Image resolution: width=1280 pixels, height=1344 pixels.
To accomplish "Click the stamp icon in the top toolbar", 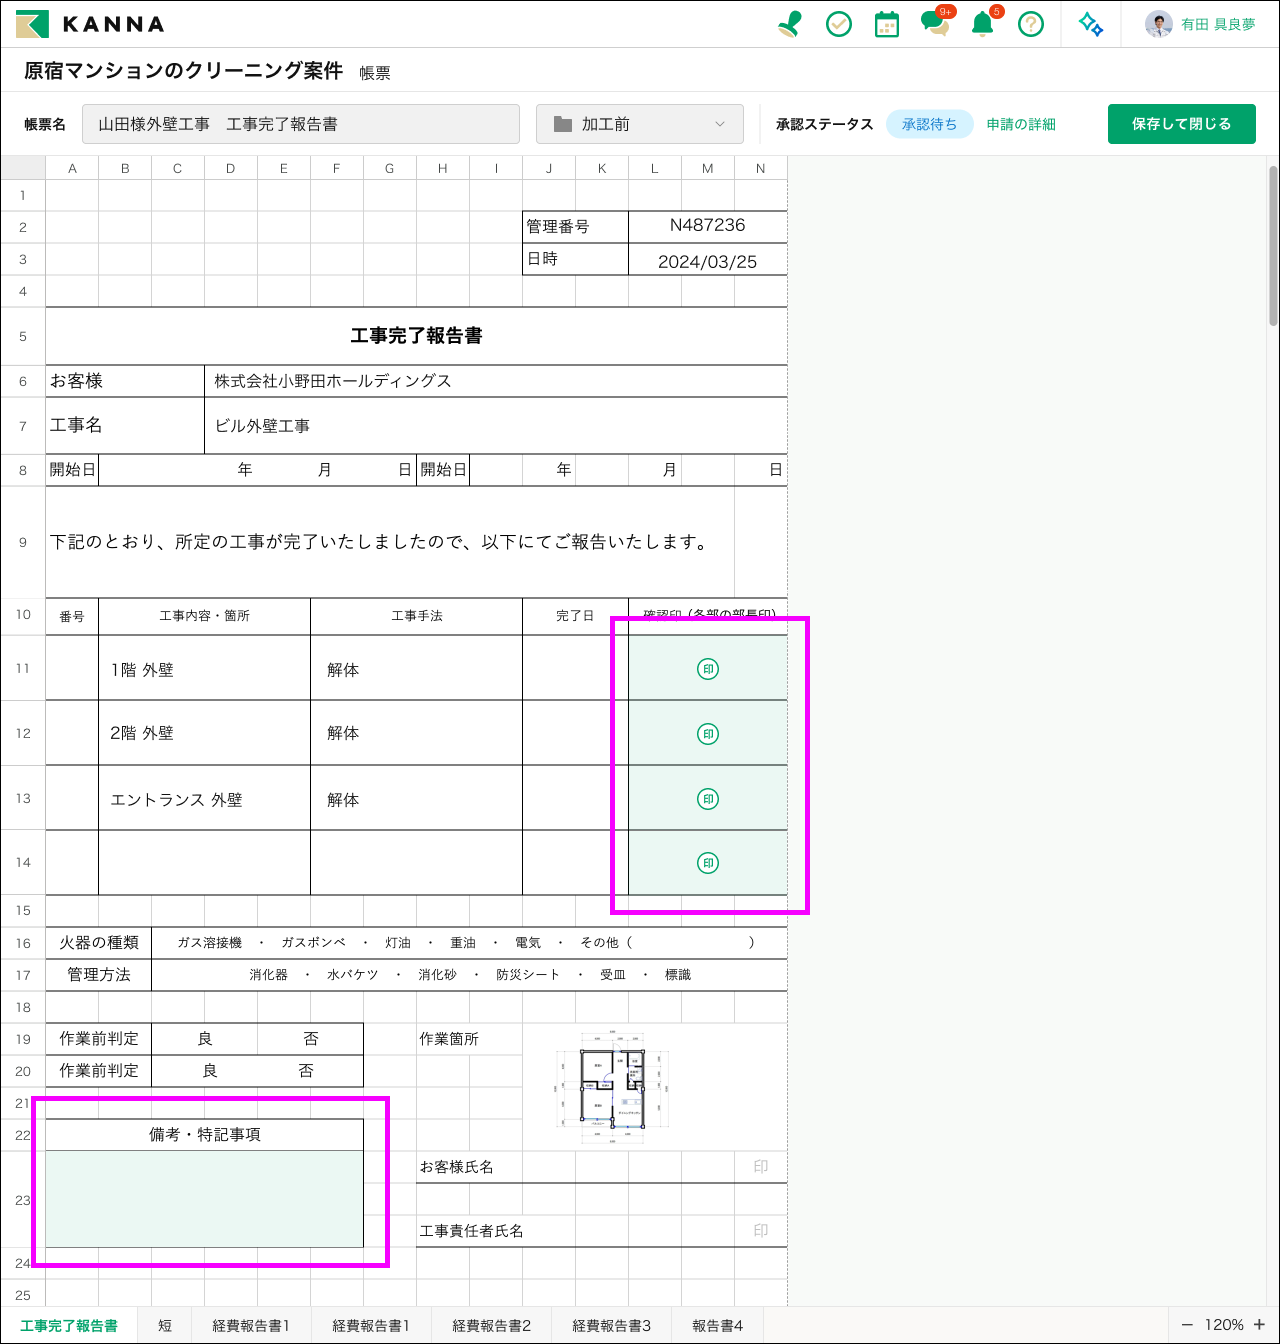I will click(x=790, y=24).
